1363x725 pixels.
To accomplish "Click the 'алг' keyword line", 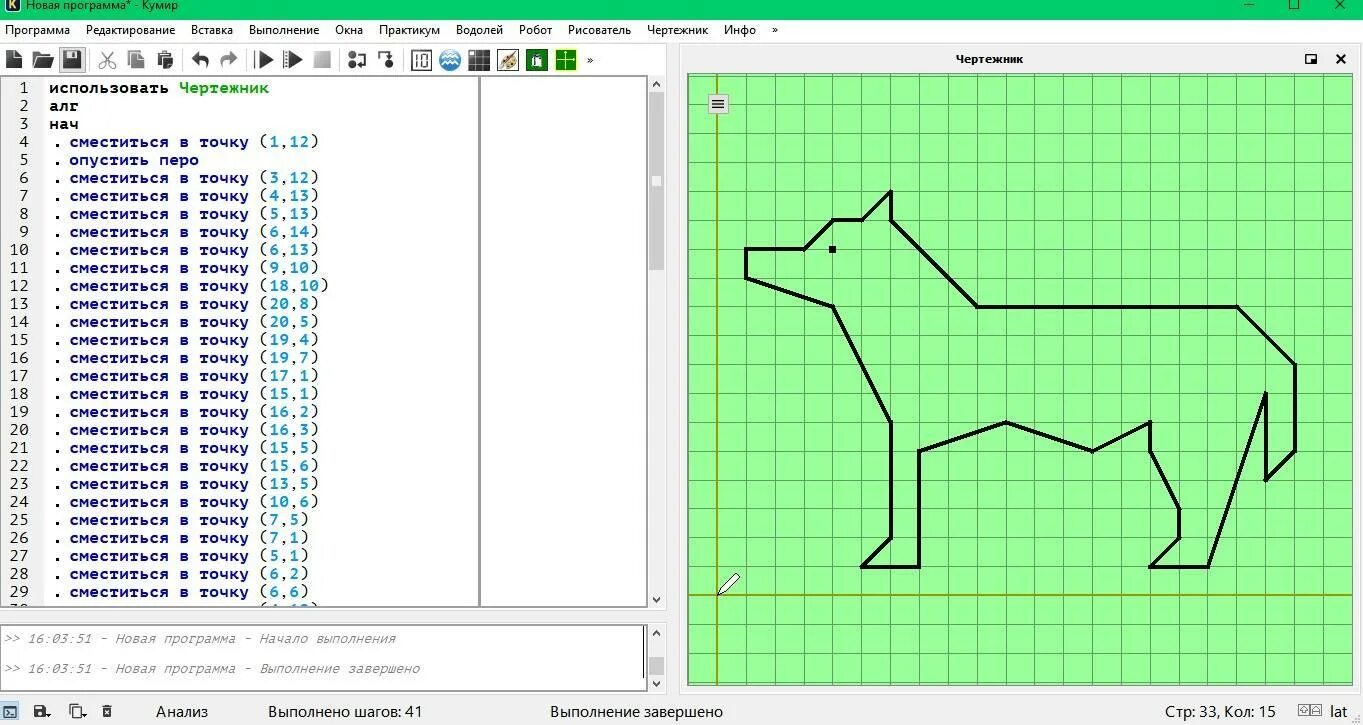I will point(63,106).
